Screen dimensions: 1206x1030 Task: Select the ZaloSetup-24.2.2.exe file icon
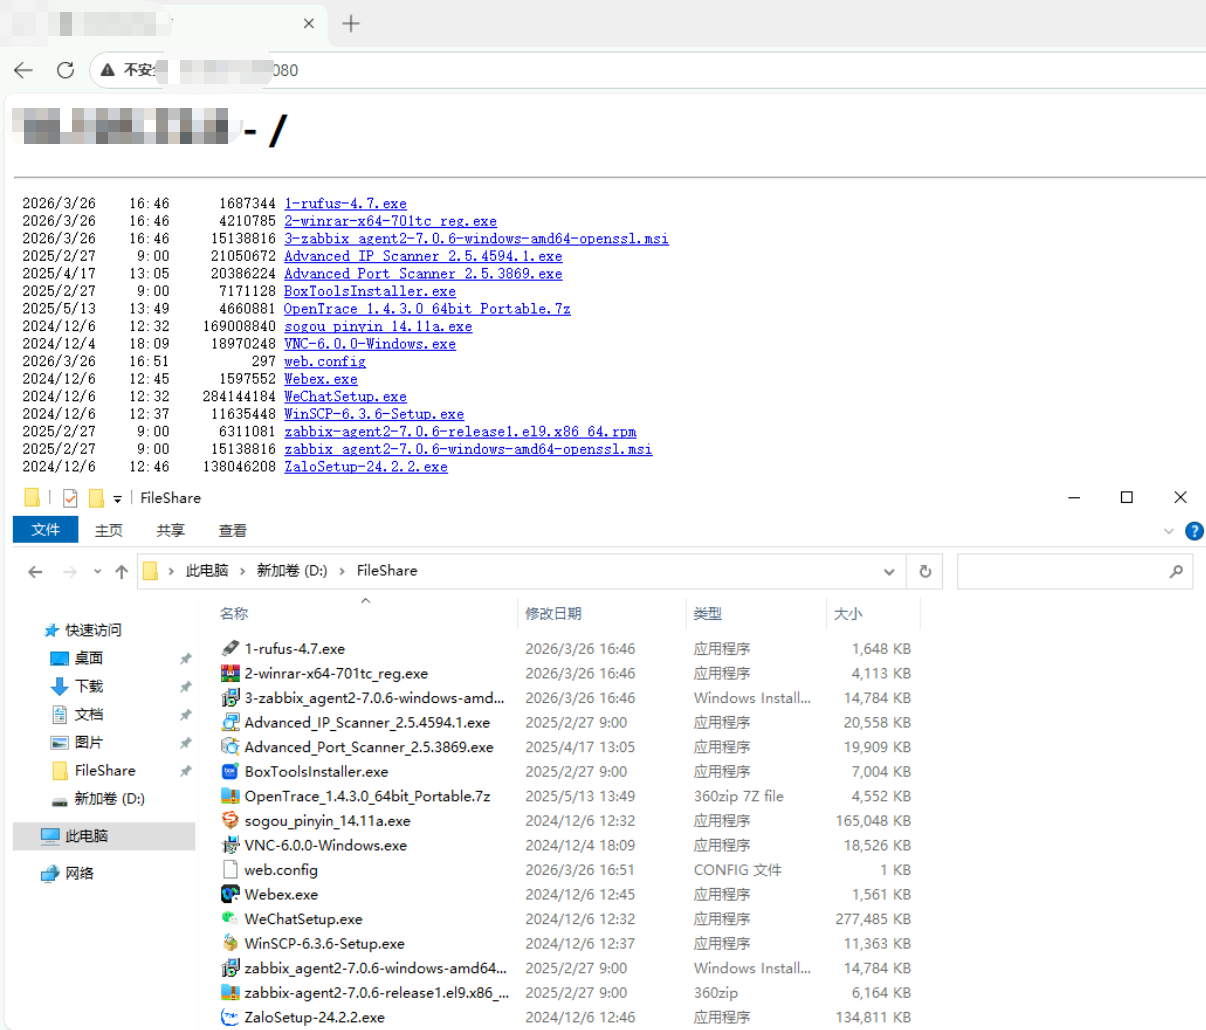[x=230, y=1017]
